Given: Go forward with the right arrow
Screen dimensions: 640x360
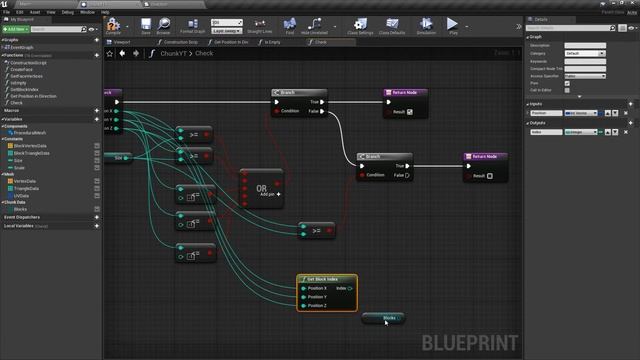Looking at the screenshot, I should (x=136, y=53).
